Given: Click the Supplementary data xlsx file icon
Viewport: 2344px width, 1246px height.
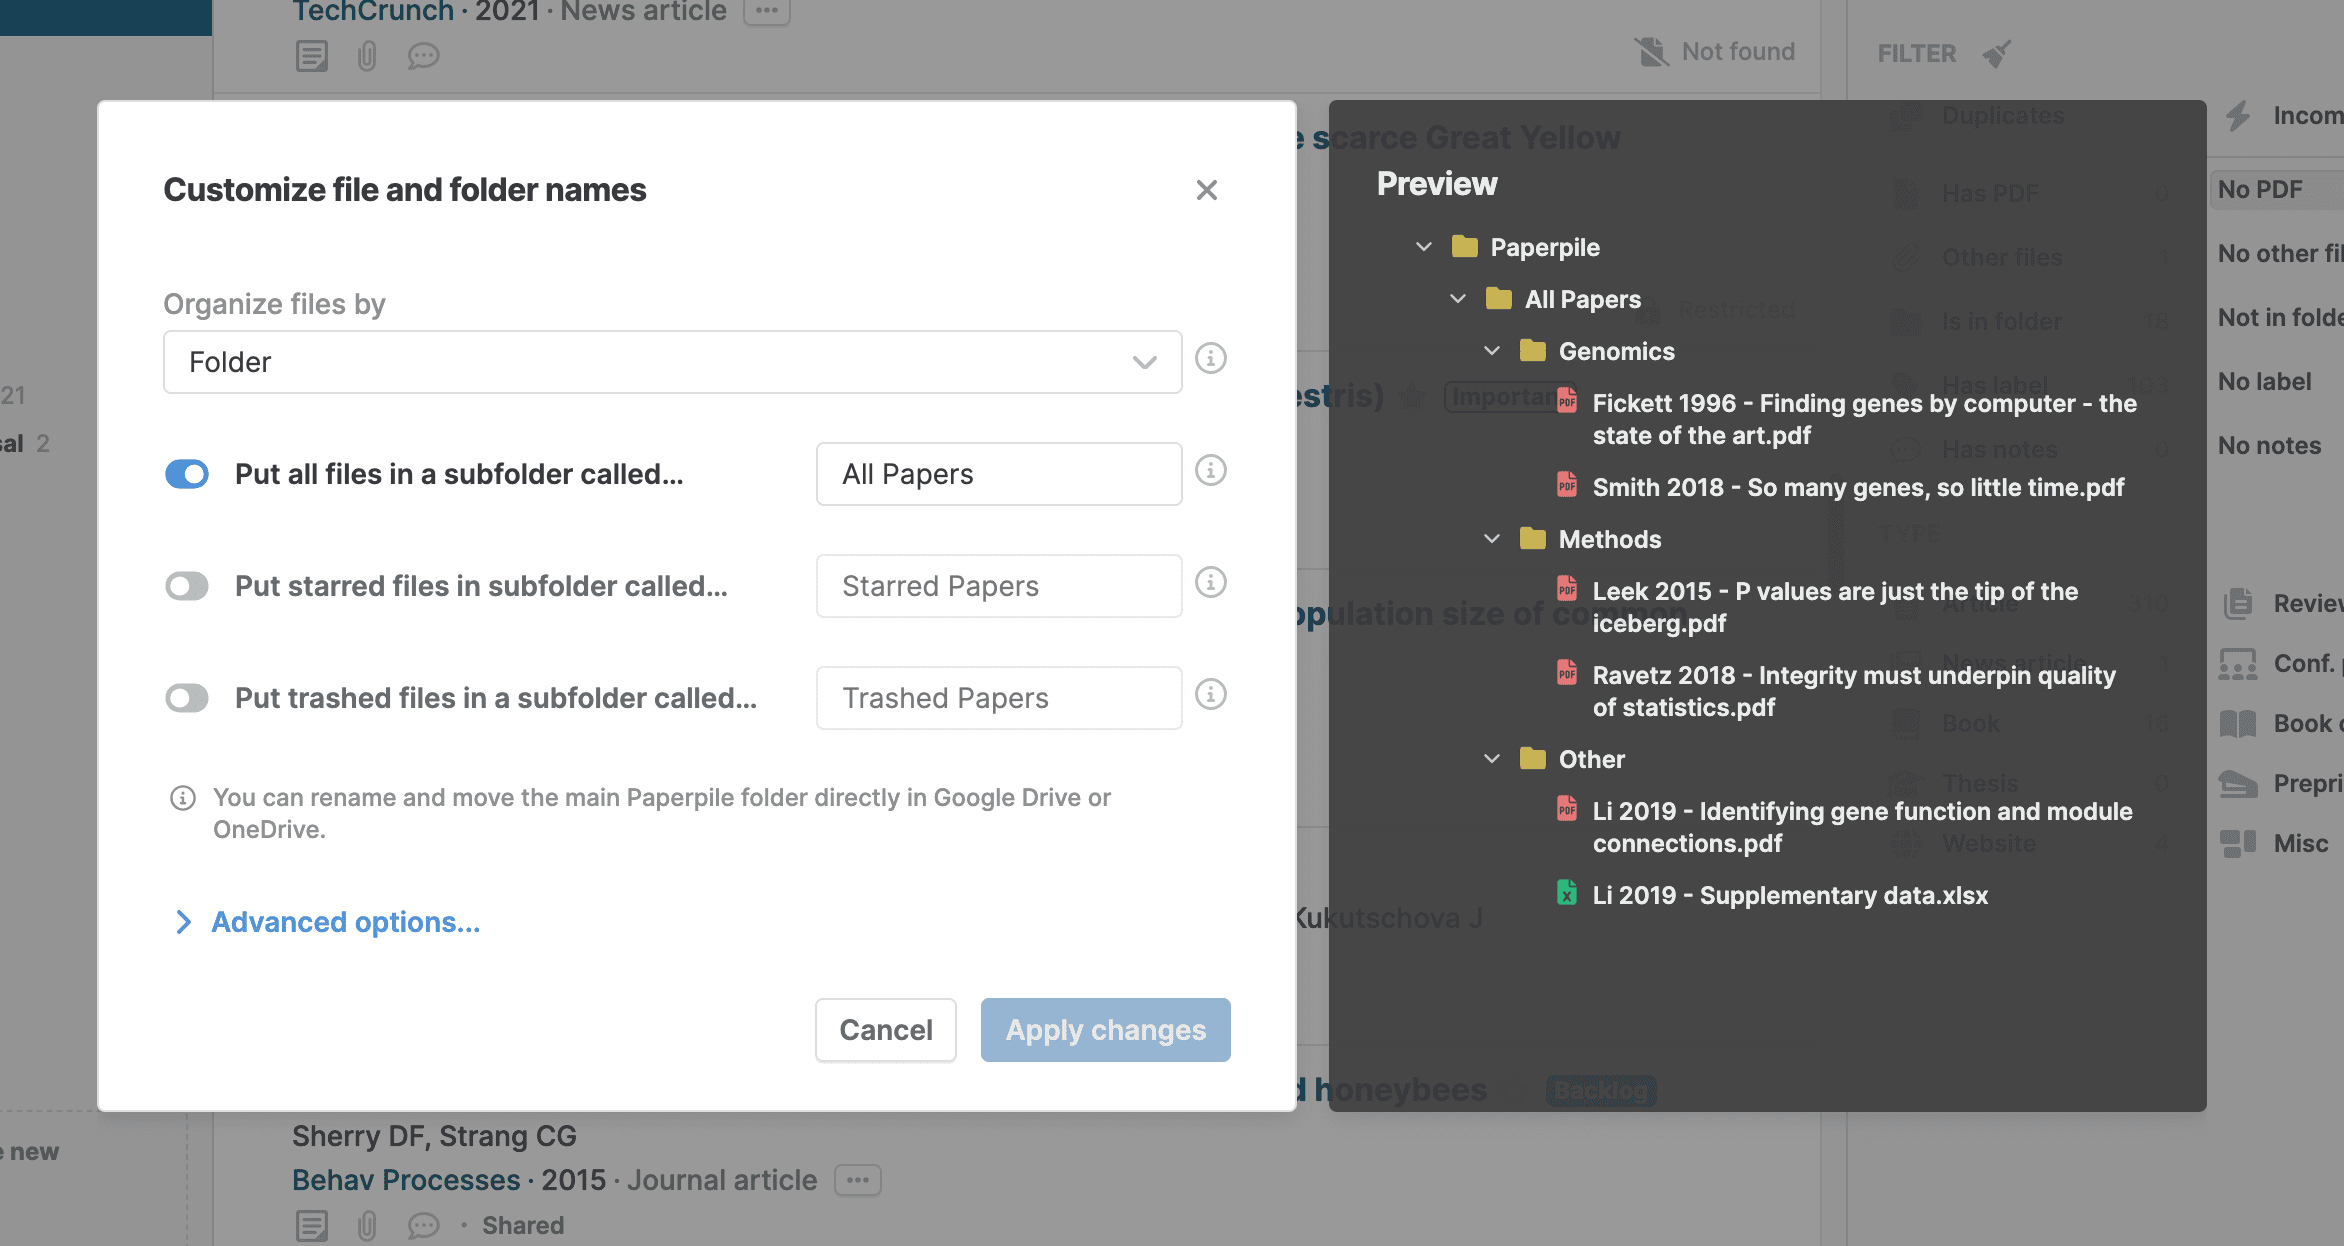Looking at the screenshot, I should pyautogui.click(x=1566, y=893).
